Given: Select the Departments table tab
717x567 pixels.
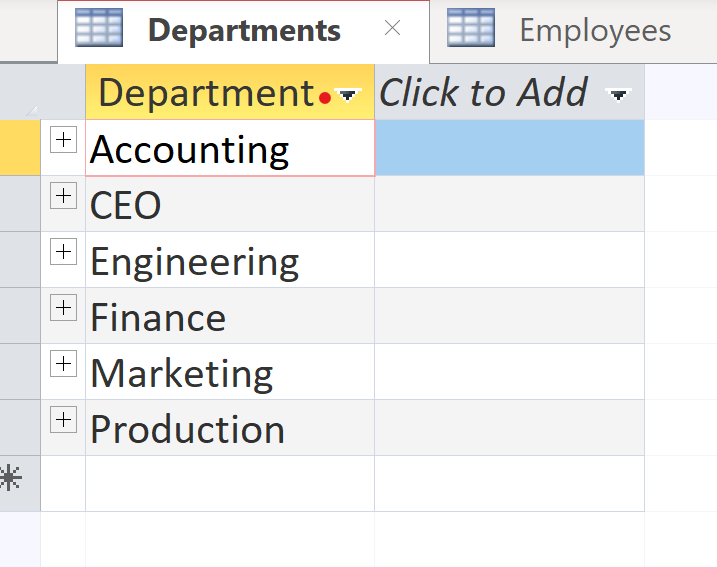Looking at the screenshot, I should [244, 31].
